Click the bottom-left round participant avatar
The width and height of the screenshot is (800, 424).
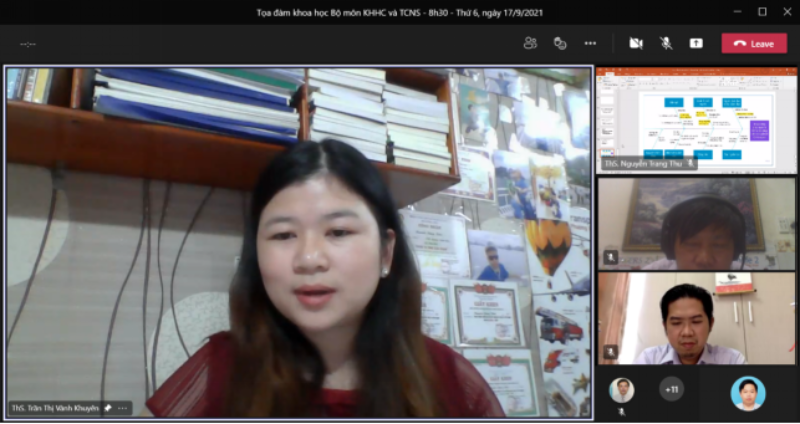[x=622, y=390]
